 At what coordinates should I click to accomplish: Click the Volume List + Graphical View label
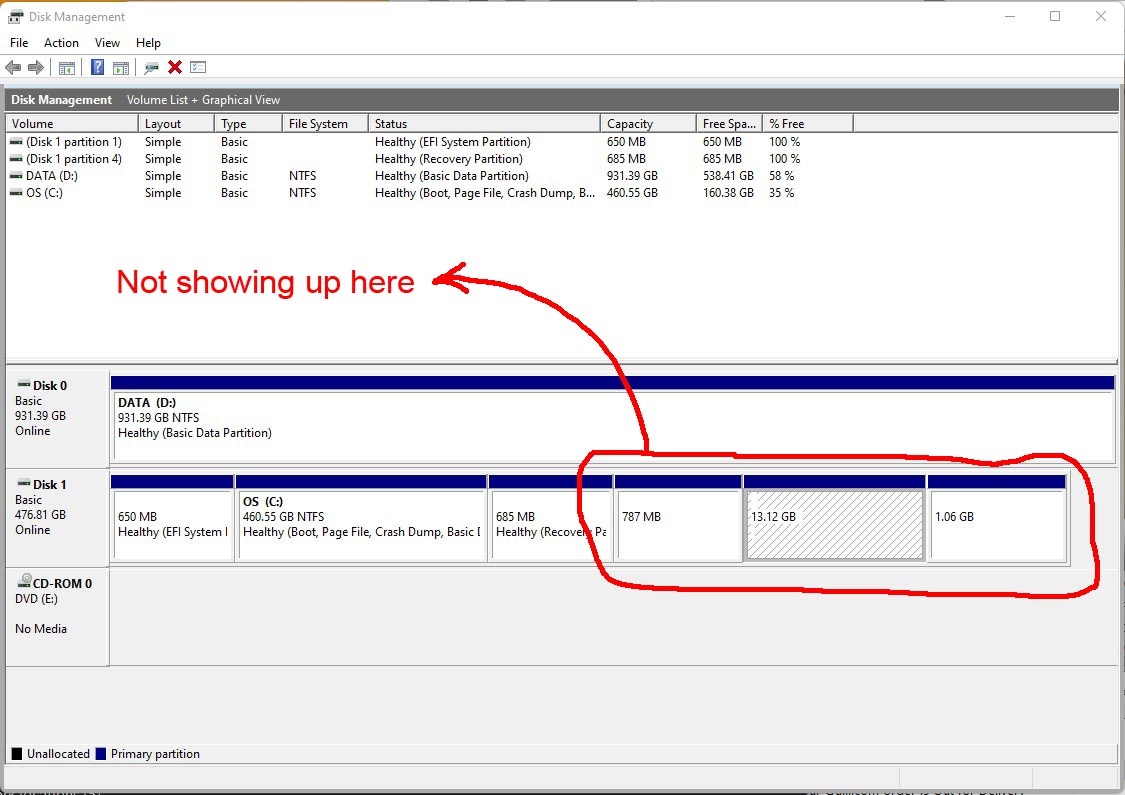[203, 100]
